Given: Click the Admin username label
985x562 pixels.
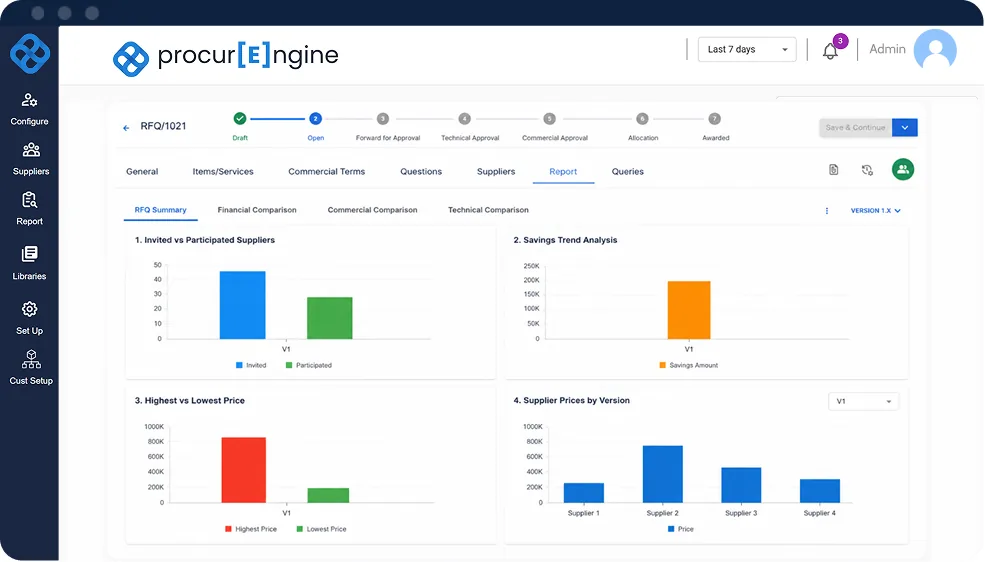Looking at the screenshot, I should [887, 49].
